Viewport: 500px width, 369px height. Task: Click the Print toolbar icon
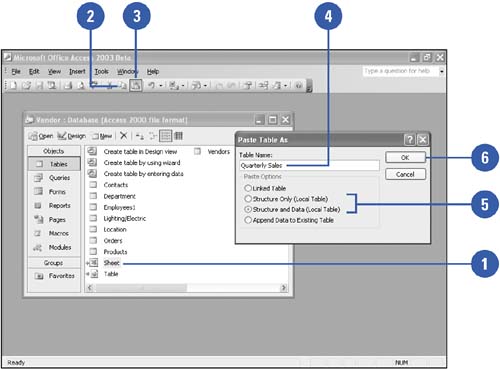pyautogui.click(x=68, y=86)
